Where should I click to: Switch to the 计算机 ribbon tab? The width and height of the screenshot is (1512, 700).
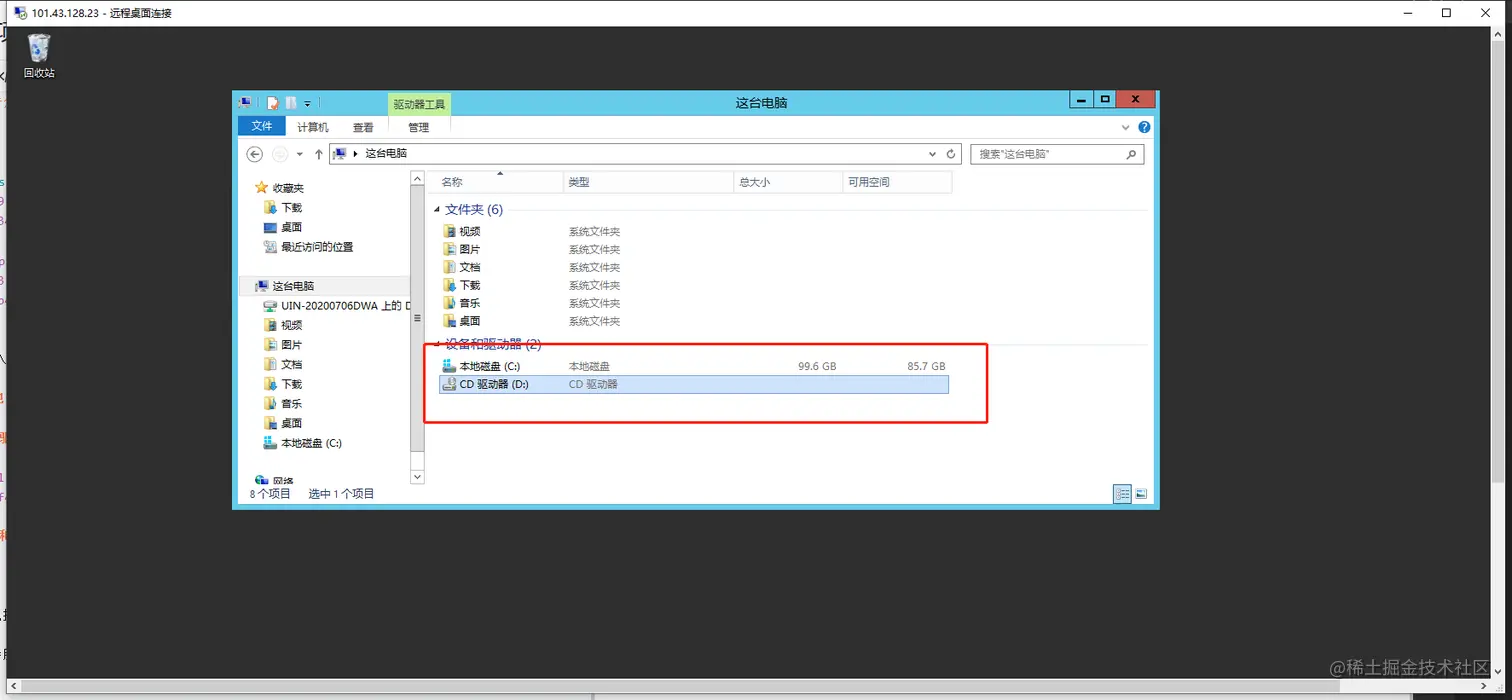coord(313,127)
